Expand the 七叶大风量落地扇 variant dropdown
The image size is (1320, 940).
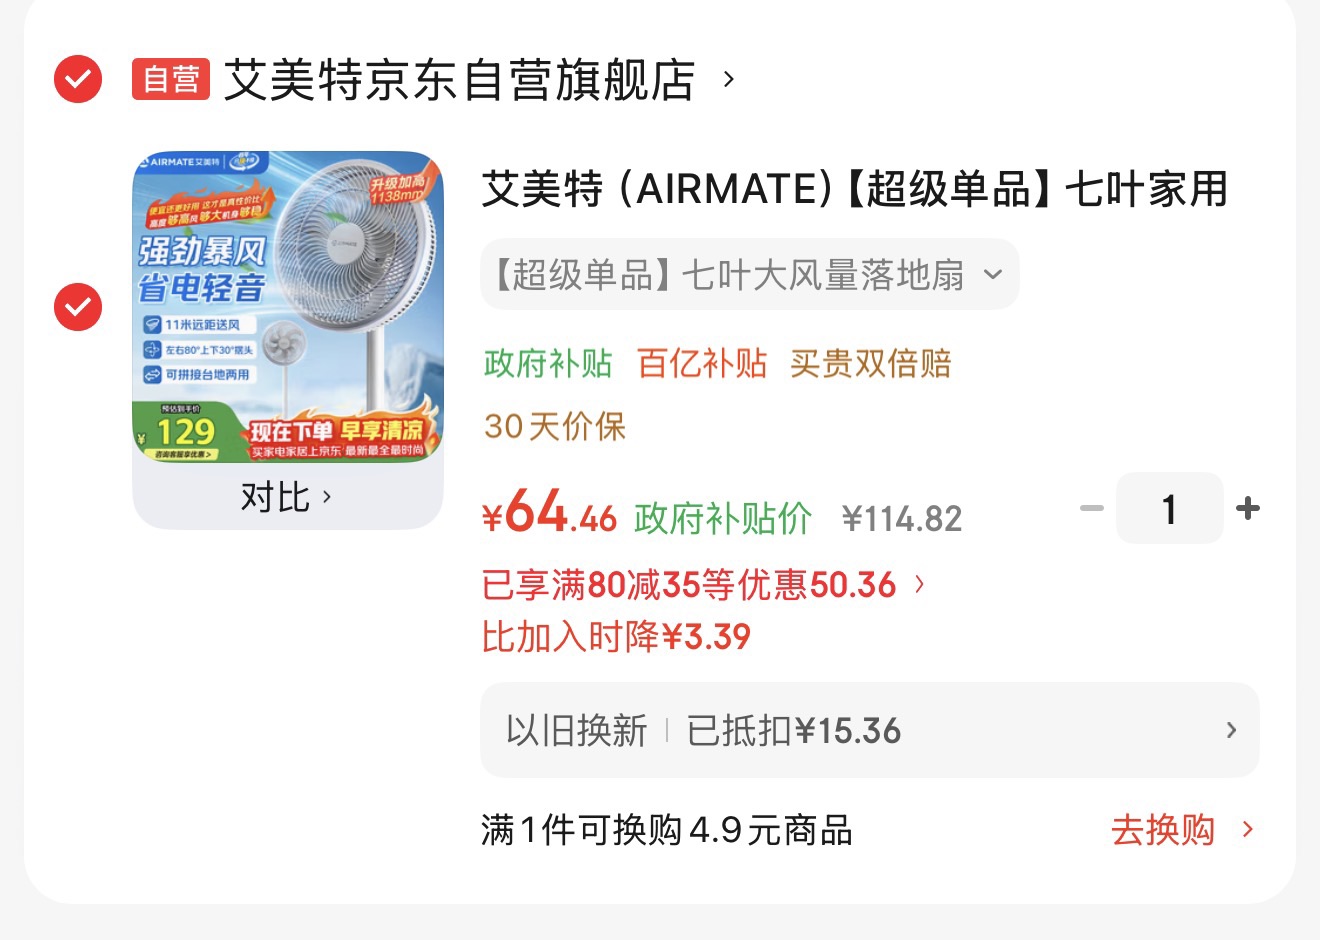[750, 274]
